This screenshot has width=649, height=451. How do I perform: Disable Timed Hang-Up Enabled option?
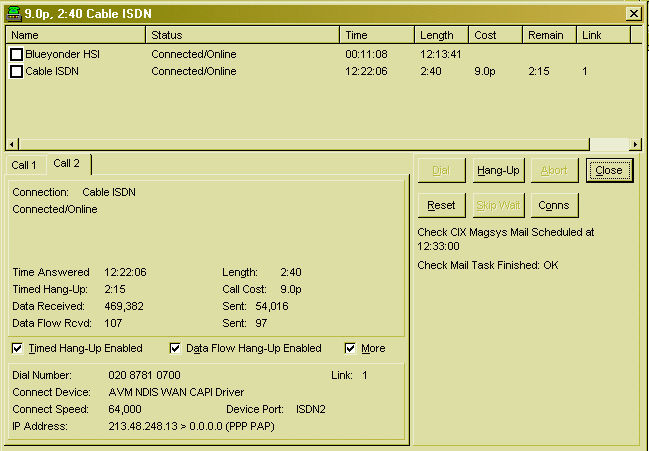click(x=19, y=349)
